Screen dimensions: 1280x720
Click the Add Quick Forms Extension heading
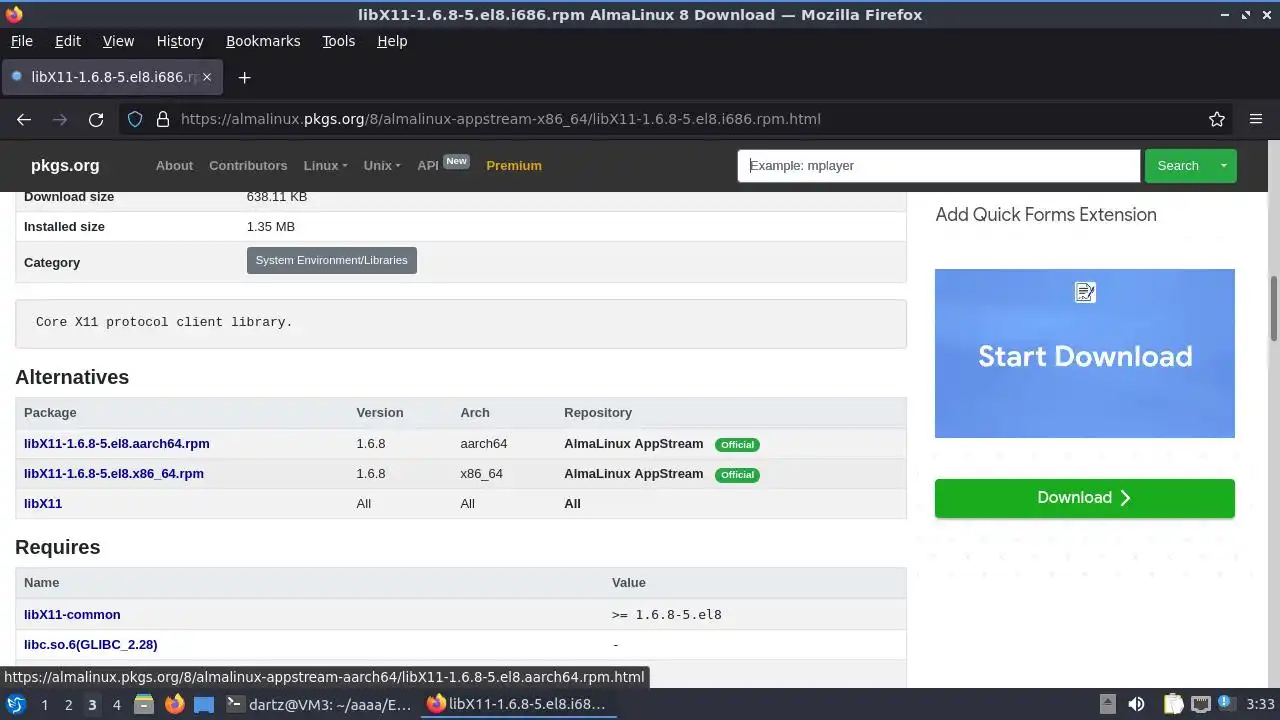tap(1046, 215)
